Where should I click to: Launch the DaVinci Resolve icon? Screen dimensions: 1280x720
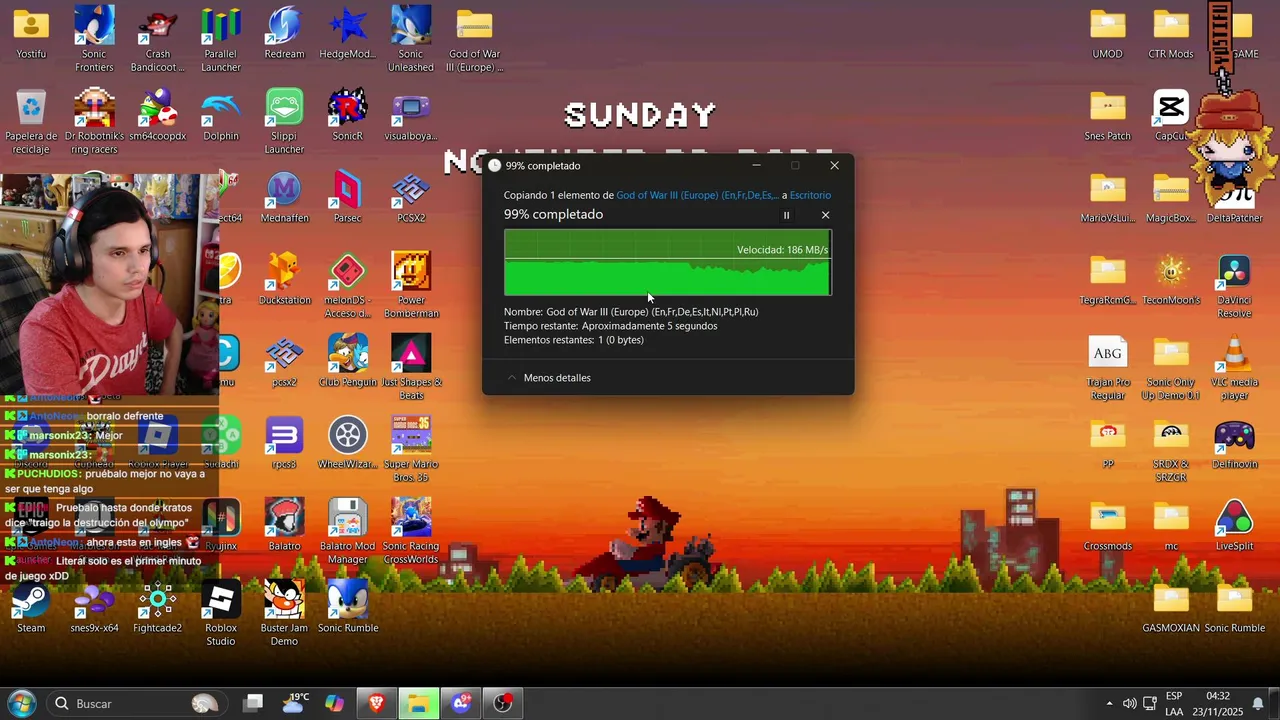[1234, 286]
